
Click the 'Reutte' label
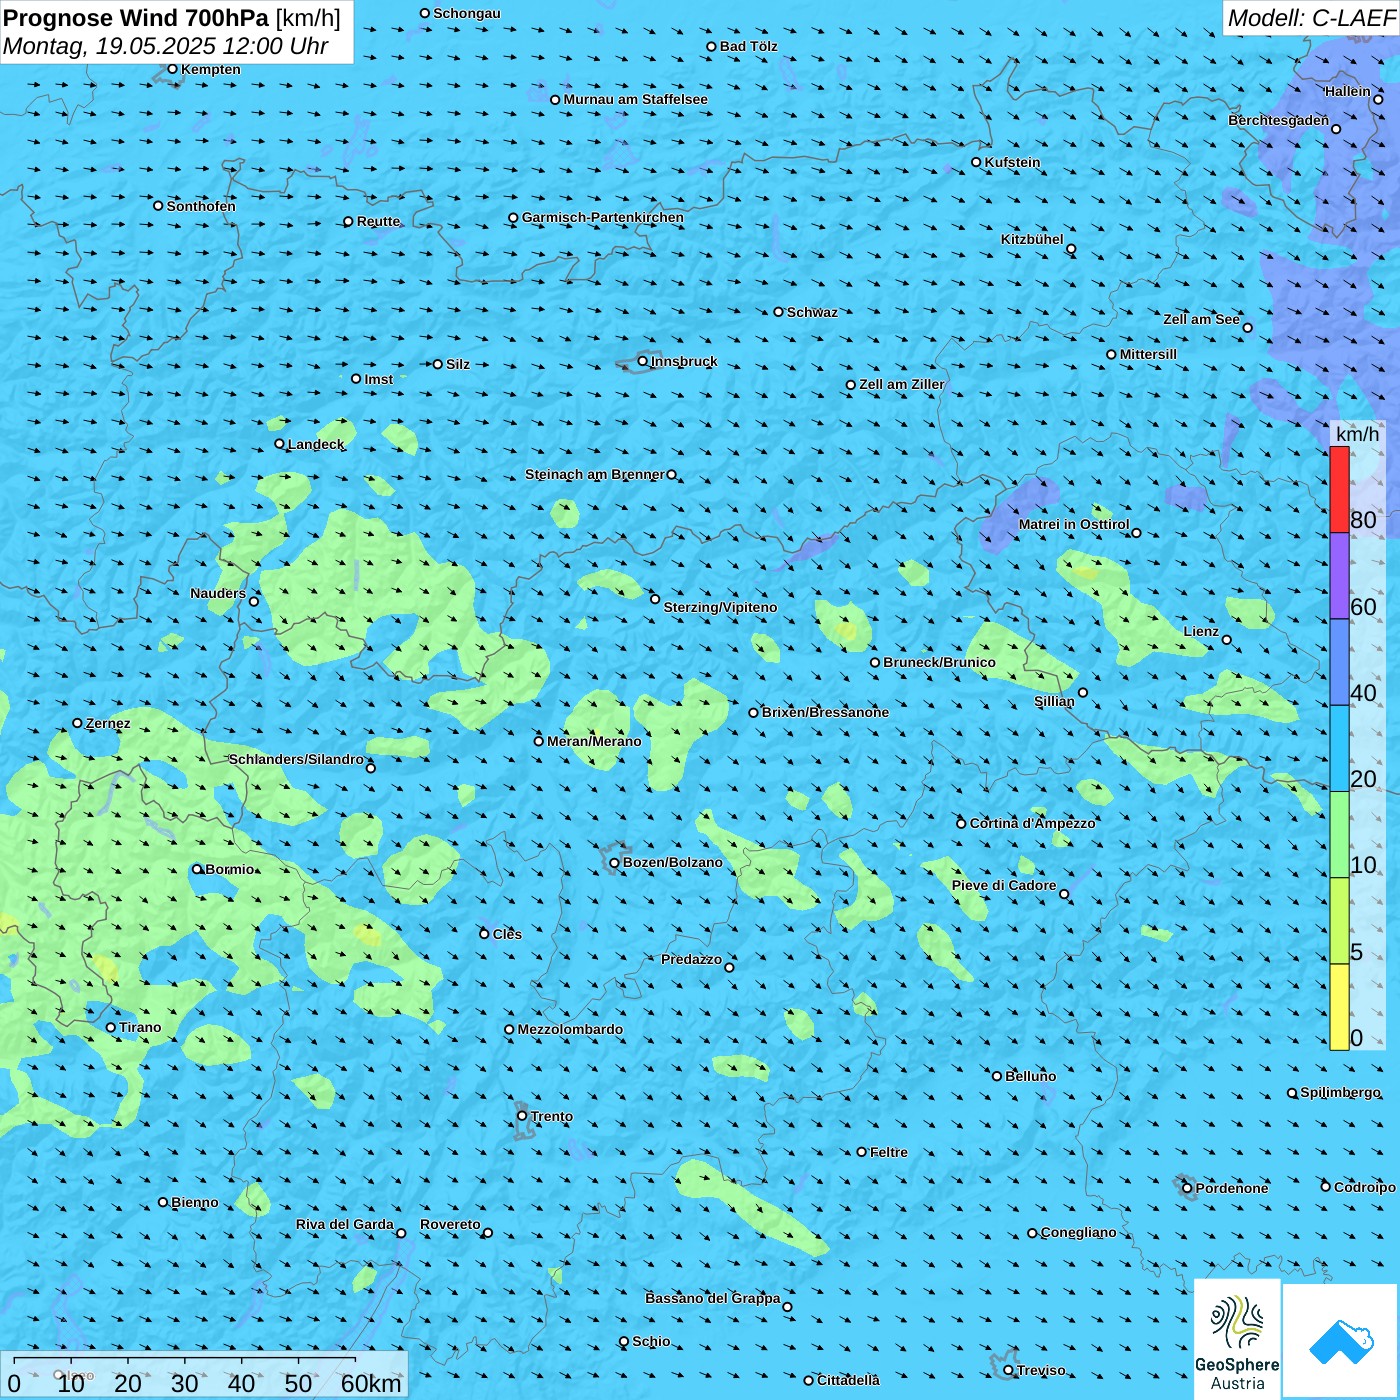(x=378, y=221)
